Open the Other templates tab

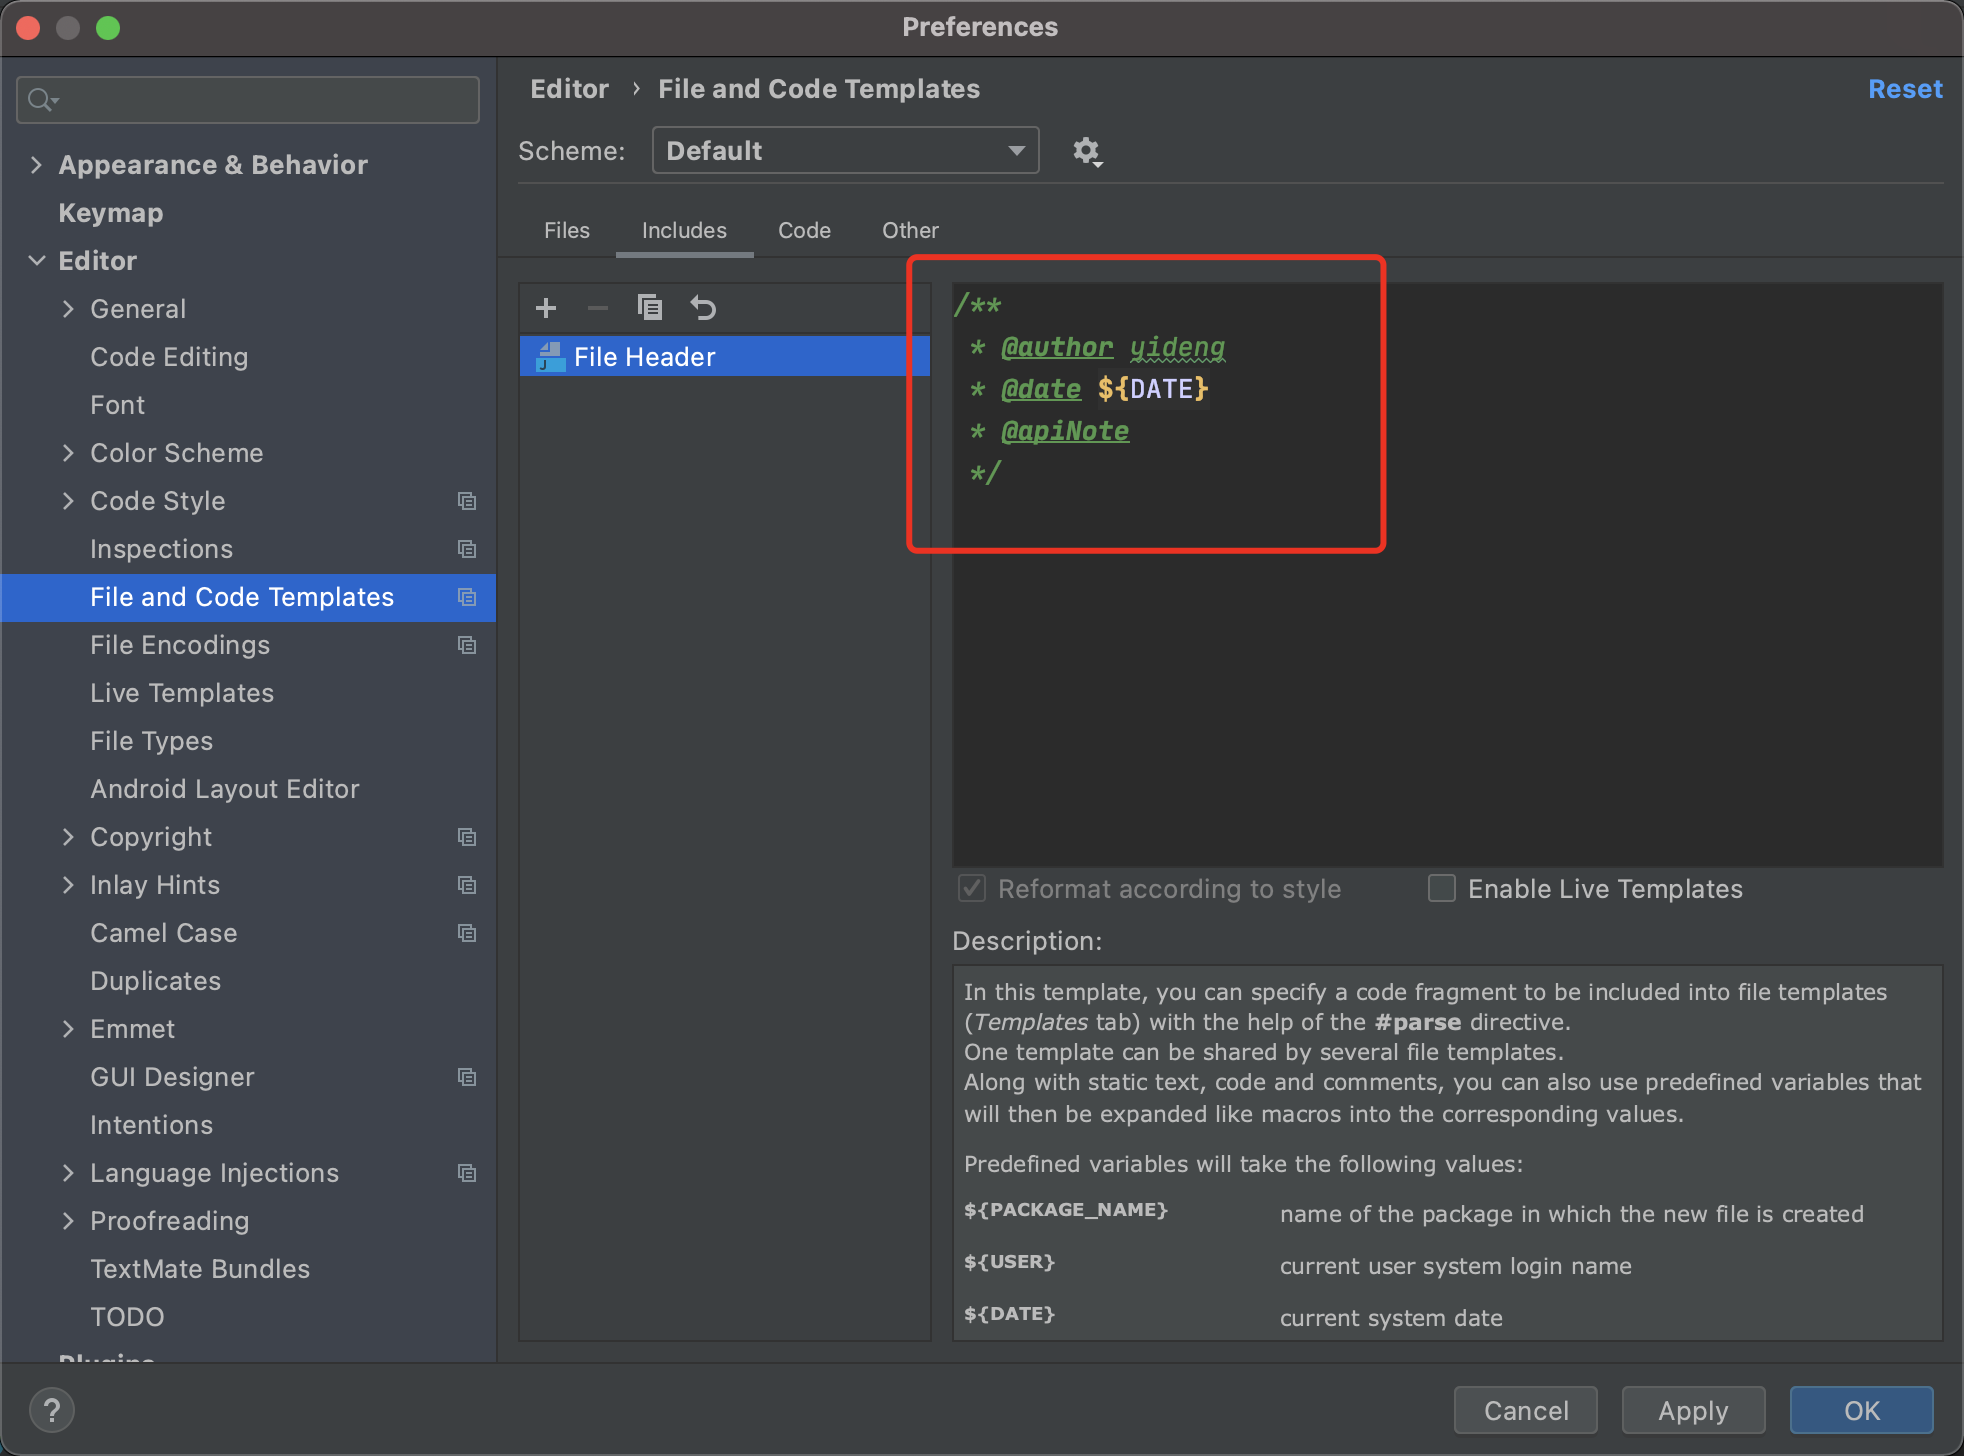click(909, 230)
